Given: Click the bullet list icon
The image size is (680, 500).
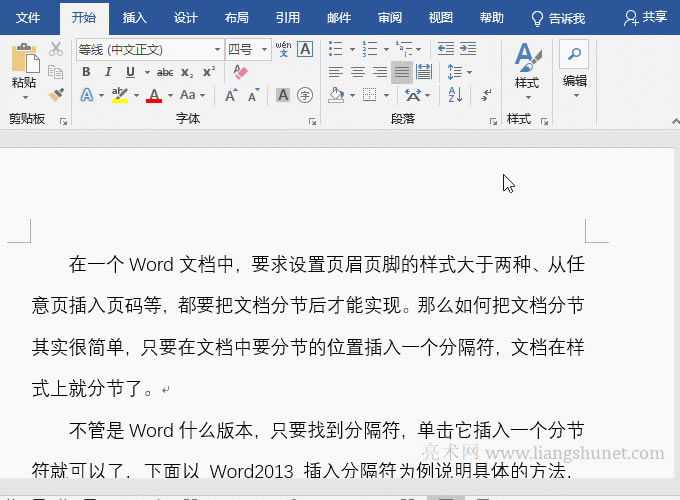Looking at the screenshot, I should click(335, 49).
